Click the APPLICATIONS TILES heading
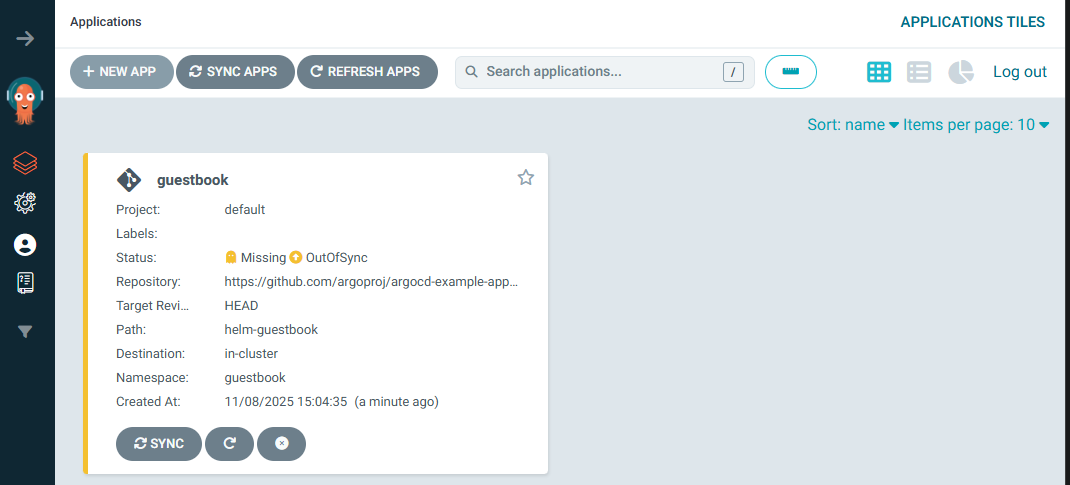Viewport: 1070px width, 485px height. (972, 22)
